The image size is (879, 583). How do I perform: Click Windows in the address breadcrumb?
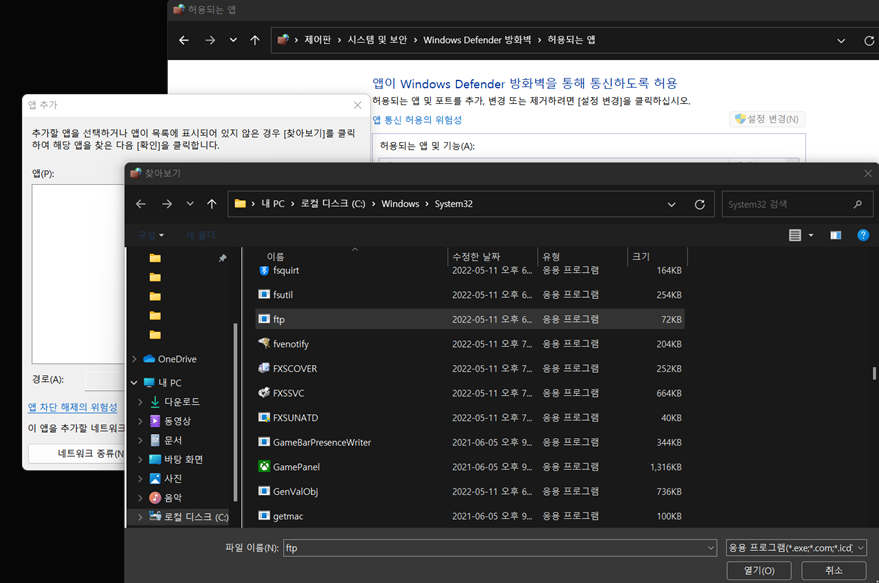tap(400, 204)
